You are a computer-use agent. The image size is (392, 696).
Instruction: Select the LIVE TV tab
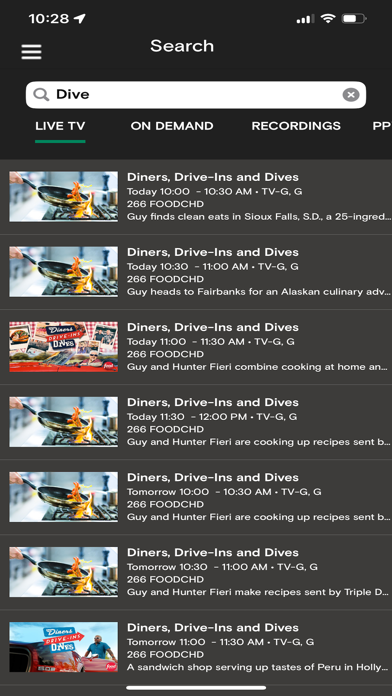[x=60, y=126]
